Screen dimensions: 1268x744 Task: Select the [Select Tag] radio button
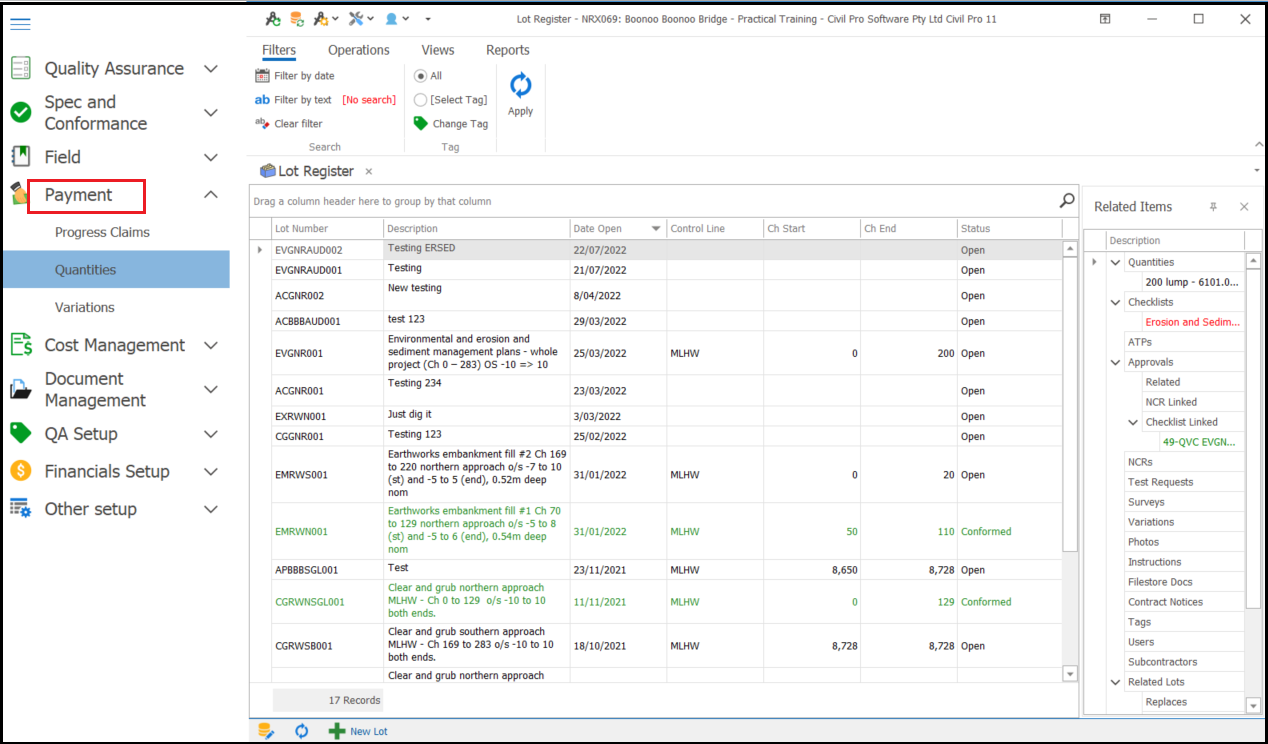pyautogui.click(x=421, y=100)
